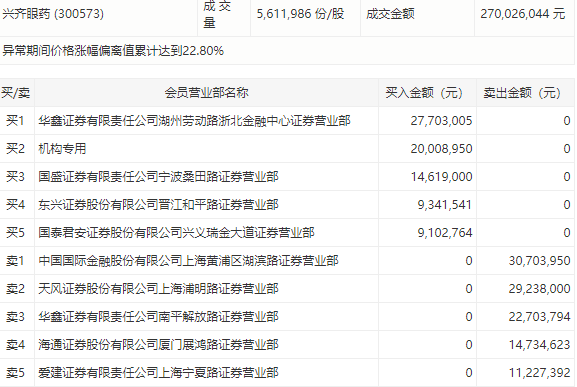Click the 异常期间价格涨幅偏离值累计达到22.80% note
Image resolution: width=577 pixels, height=387 pixels.
113,50
